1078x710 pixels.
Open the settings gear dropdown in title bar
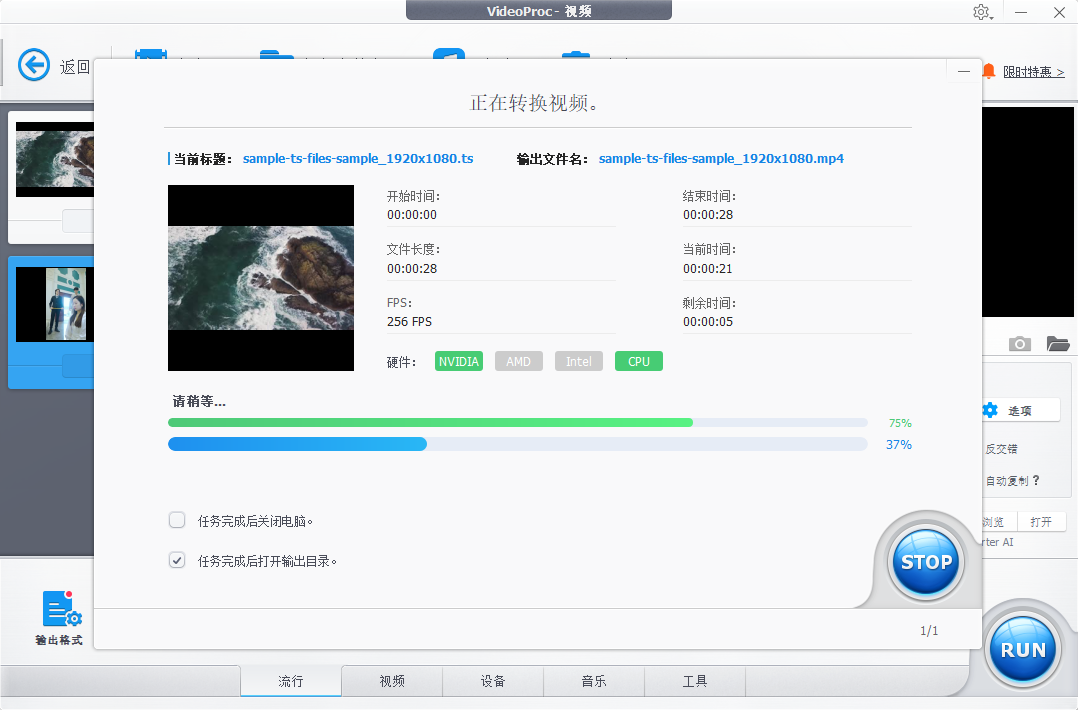(x=981, y=12)
